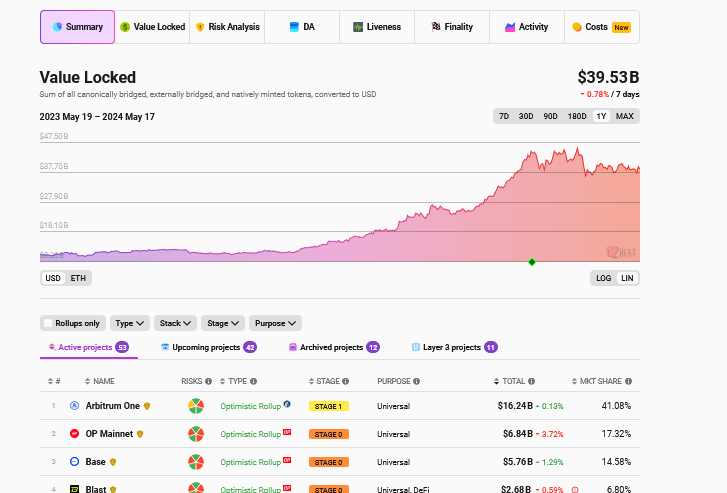
Task: Select the 30D chart range
Action: (x=526, y=116)
